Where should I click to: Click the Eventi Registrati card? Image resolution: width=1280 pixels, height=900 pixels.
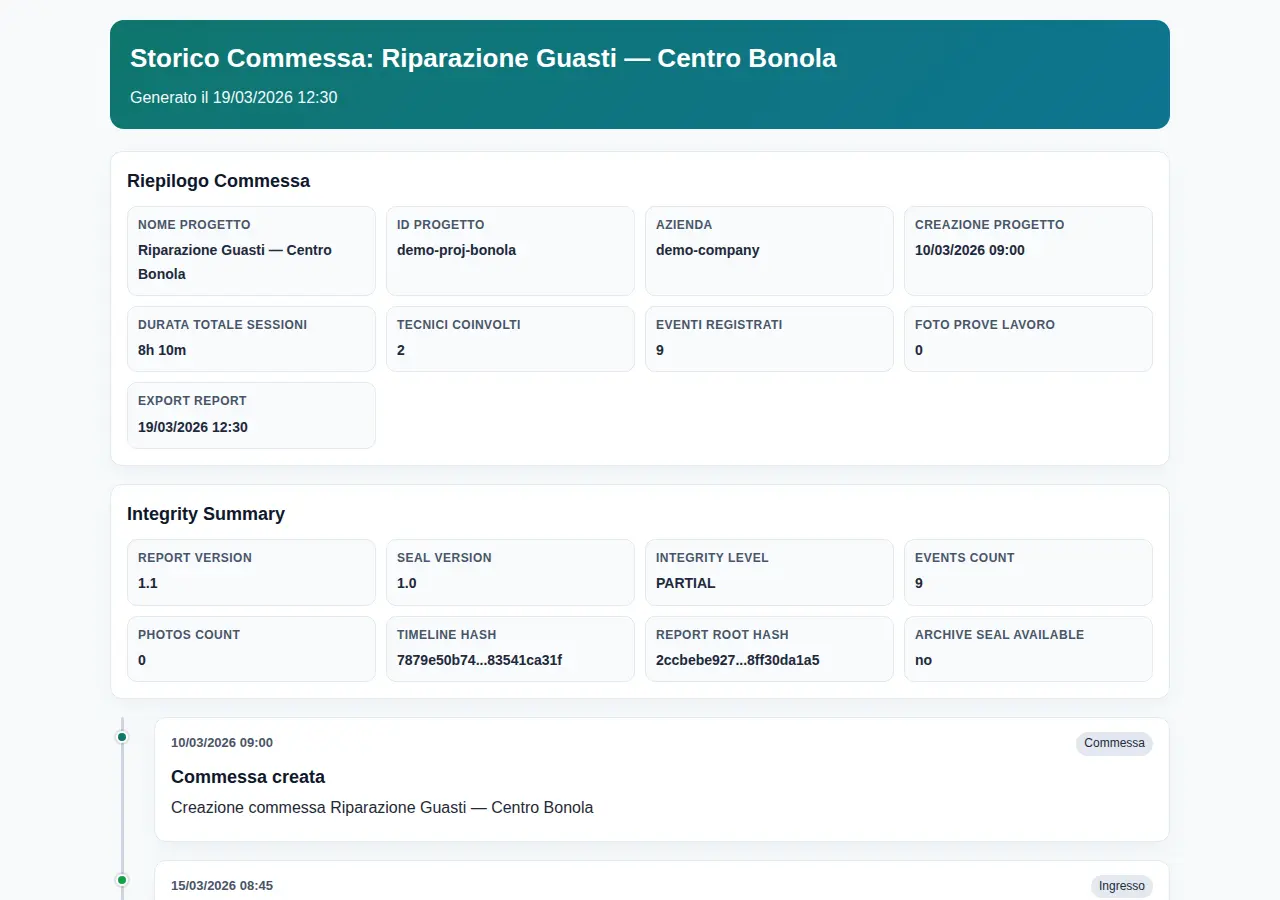768,338
